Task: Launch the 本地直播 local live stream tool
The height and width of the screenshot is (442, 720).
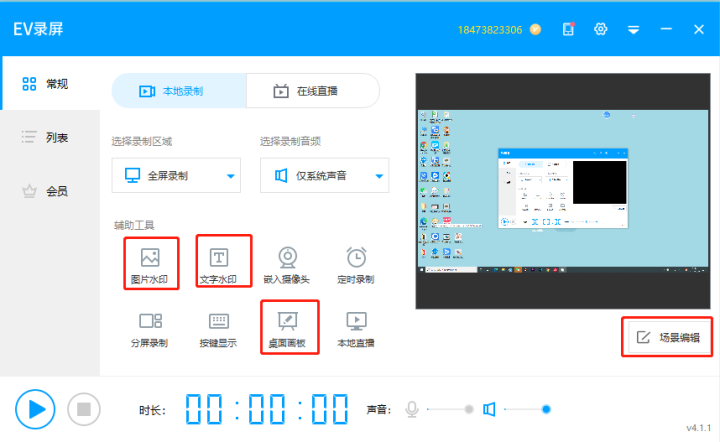Action: [356, 330]
